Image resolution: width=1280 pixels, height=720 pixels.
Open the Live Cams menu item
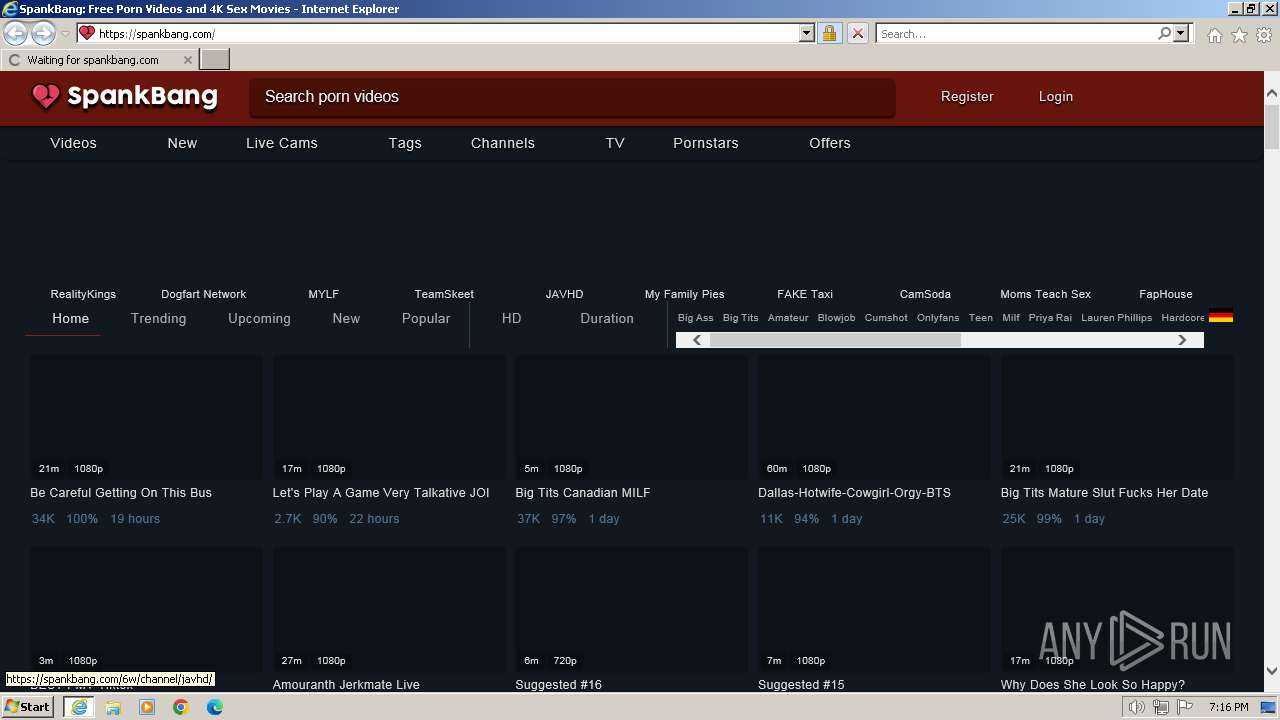tap(282, 143)
